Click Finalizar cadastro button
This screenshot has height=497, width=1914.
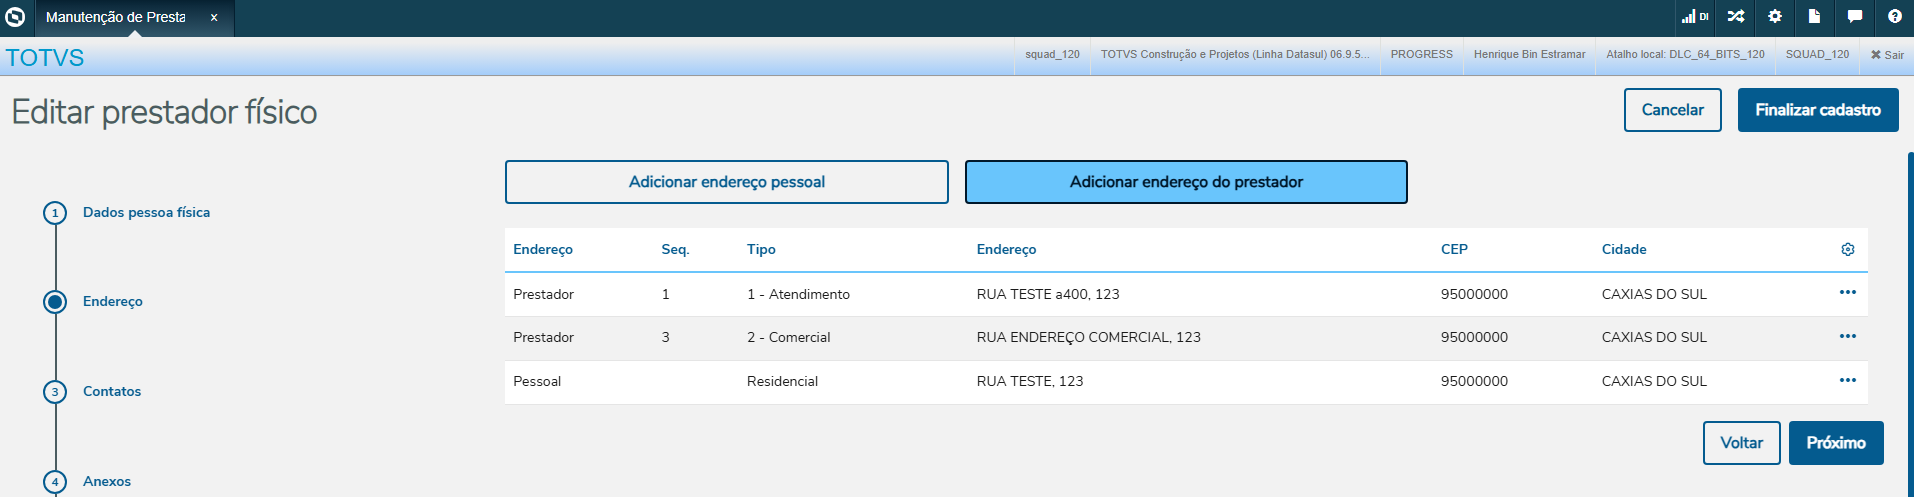pos(1818,110)
